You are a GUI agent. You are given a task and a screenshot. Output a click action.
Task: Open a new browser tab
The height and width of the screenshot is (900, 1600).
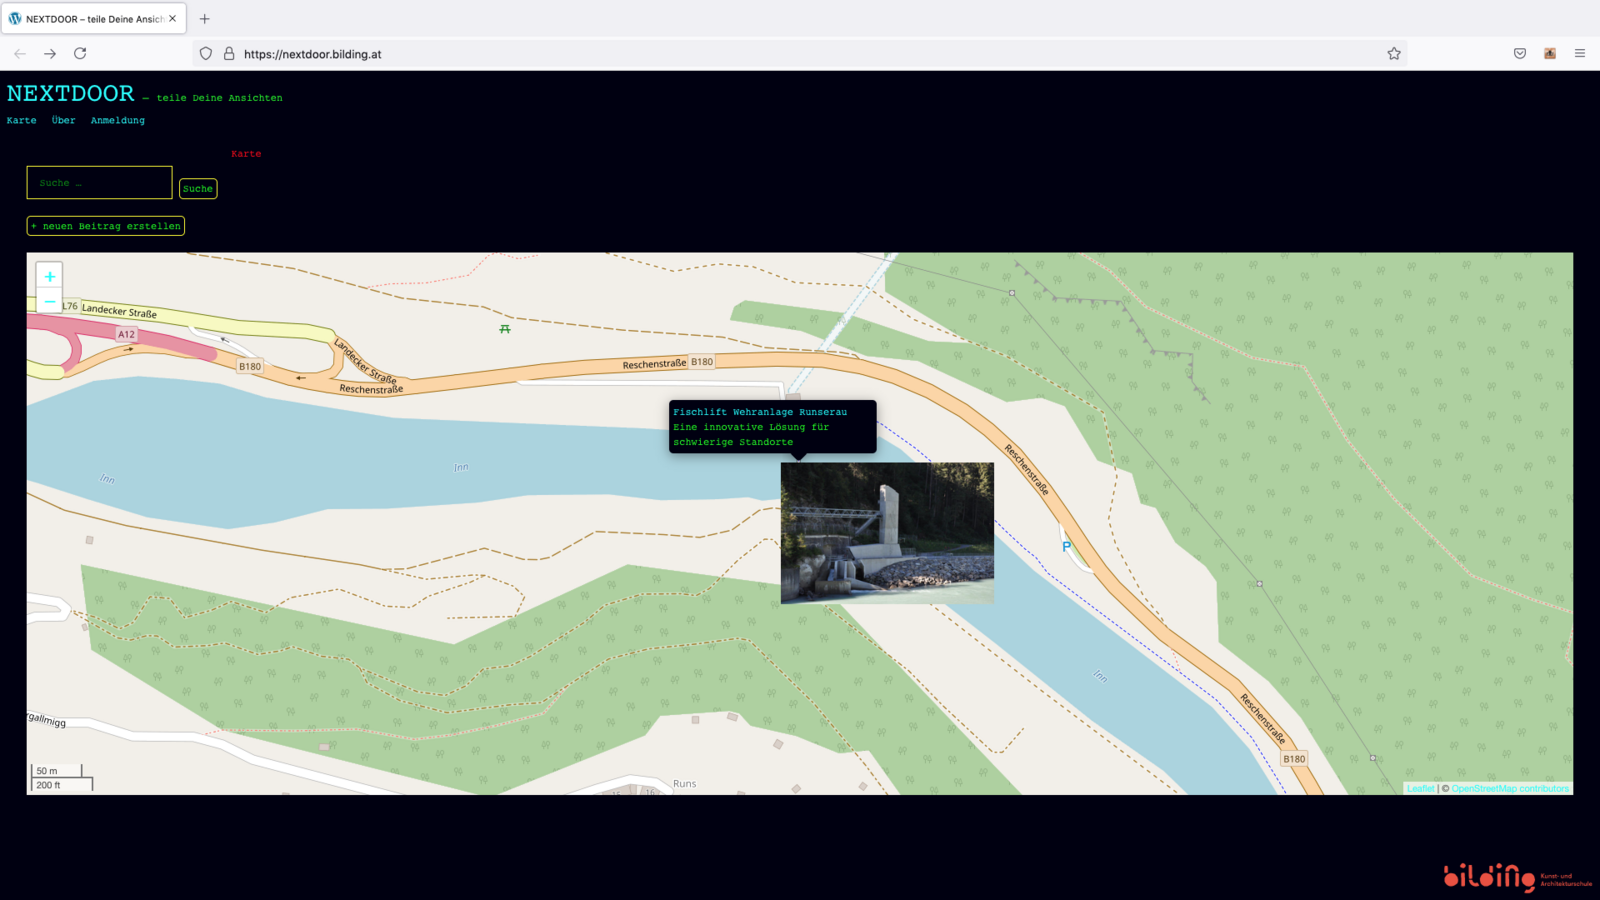click(x=205, y=19)
